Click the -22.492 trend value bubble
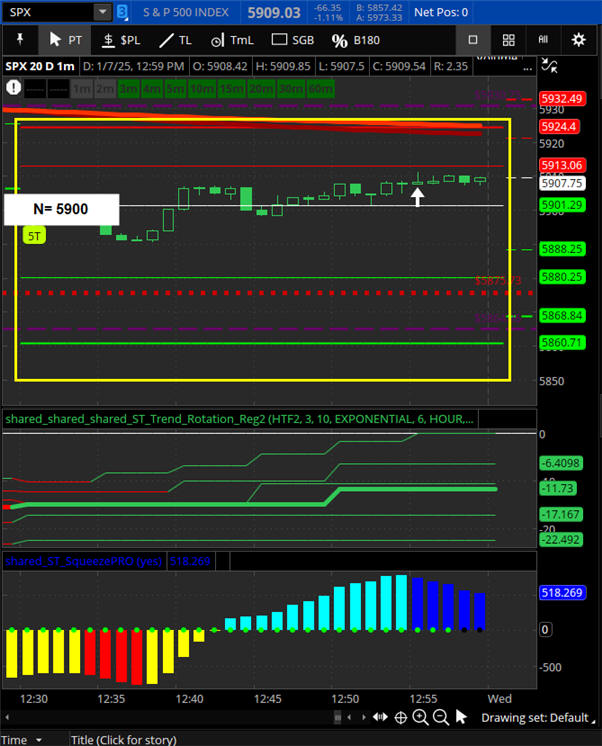 tap(561, 540)
